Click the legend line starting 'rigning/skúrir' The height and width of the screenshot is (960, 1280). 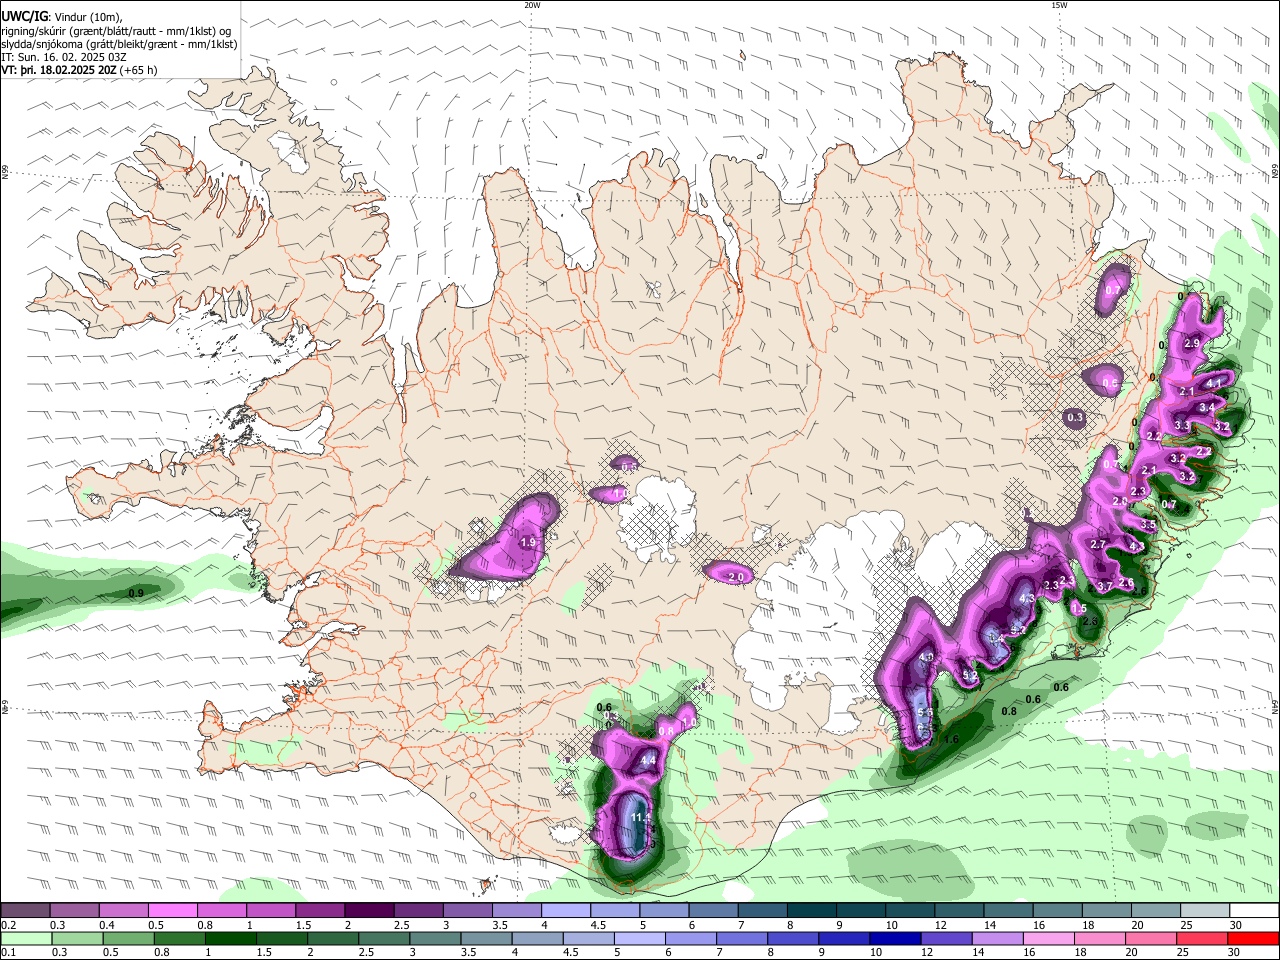pyautogui.click(x=117, y=31)
